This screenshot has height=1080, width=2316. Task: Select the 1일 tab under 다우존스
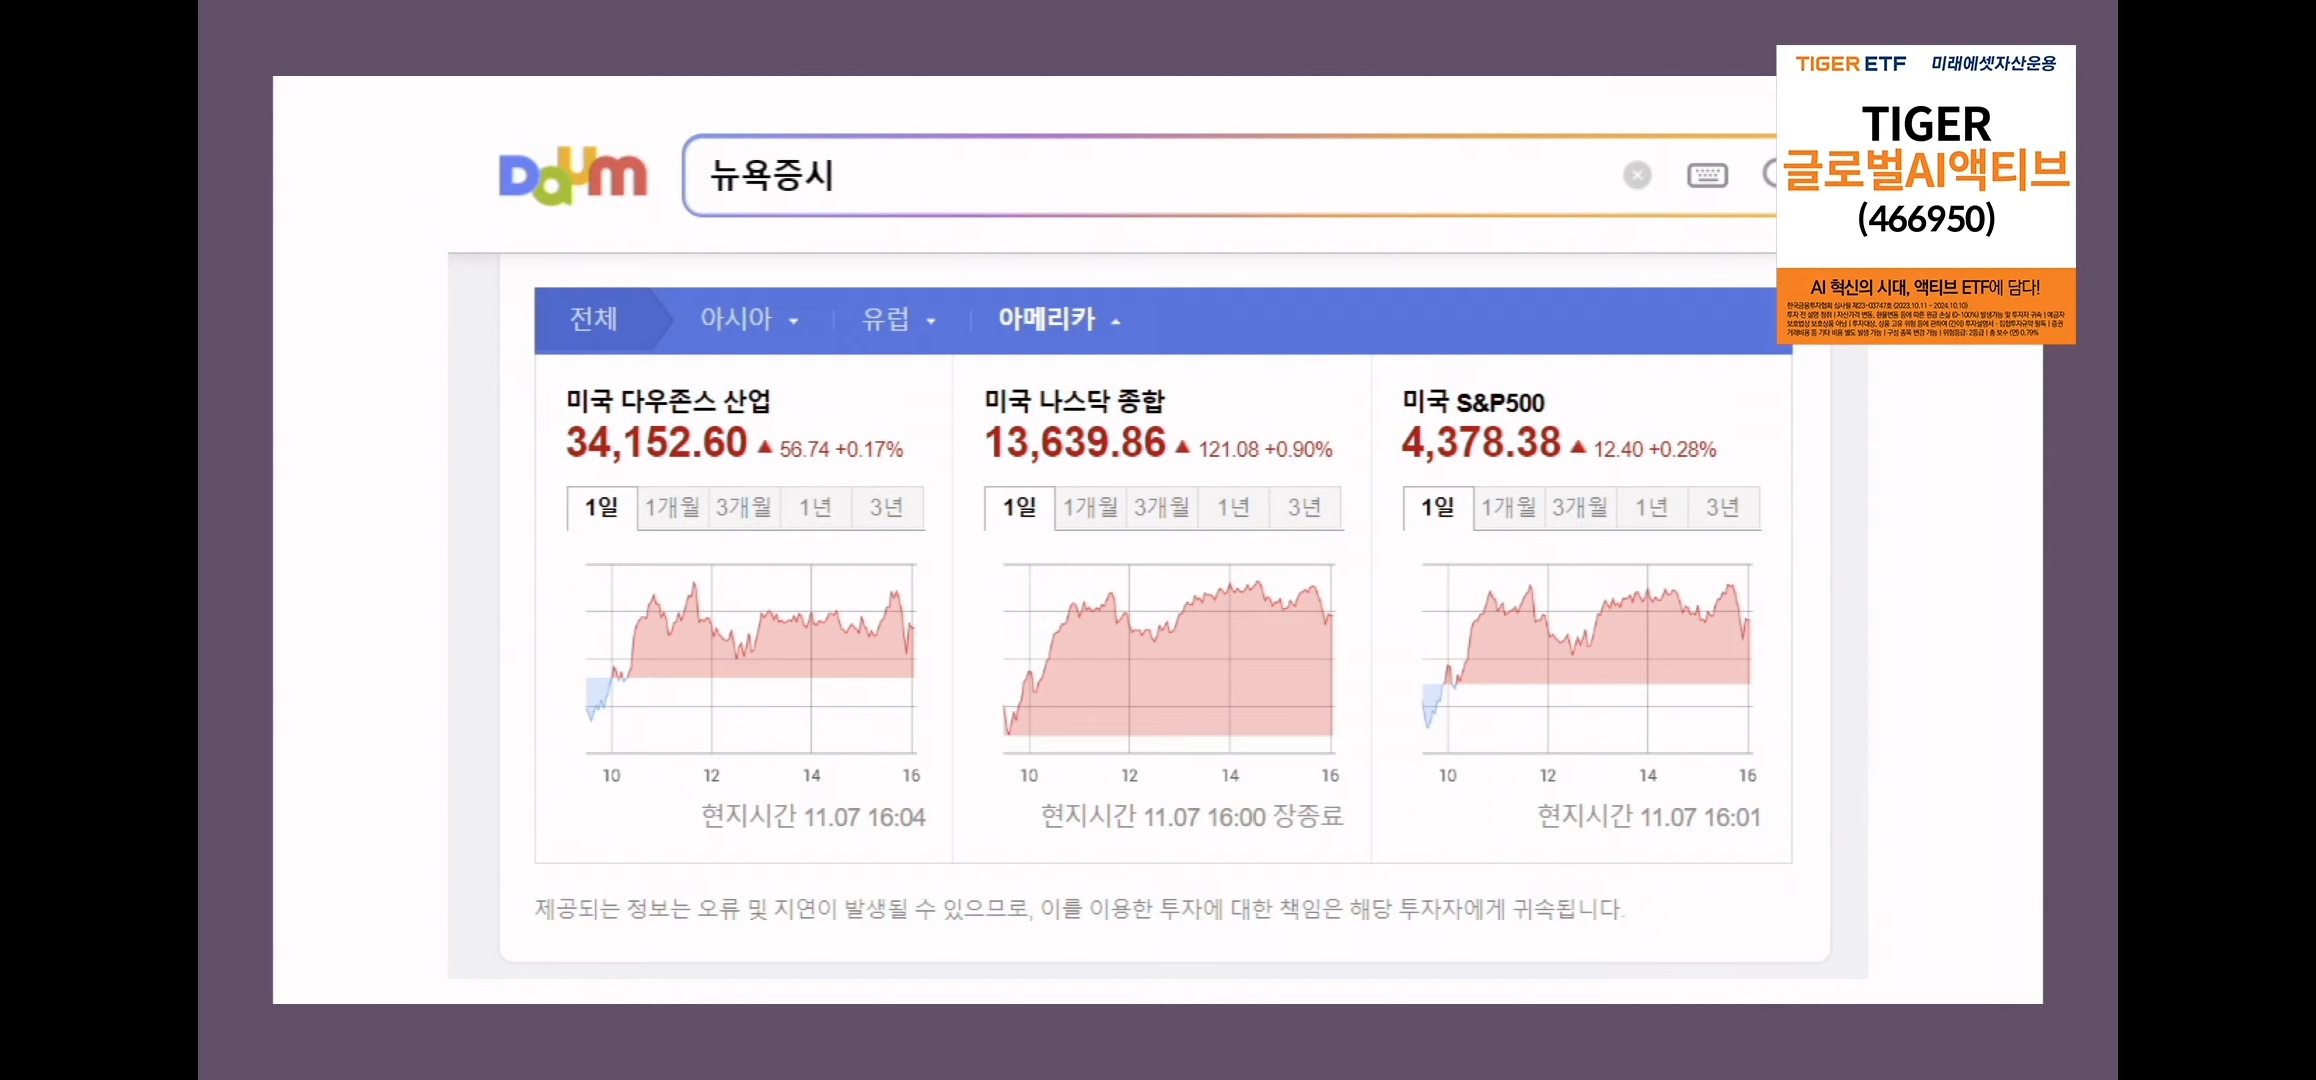pyautogui.click(x=601, y=508)
